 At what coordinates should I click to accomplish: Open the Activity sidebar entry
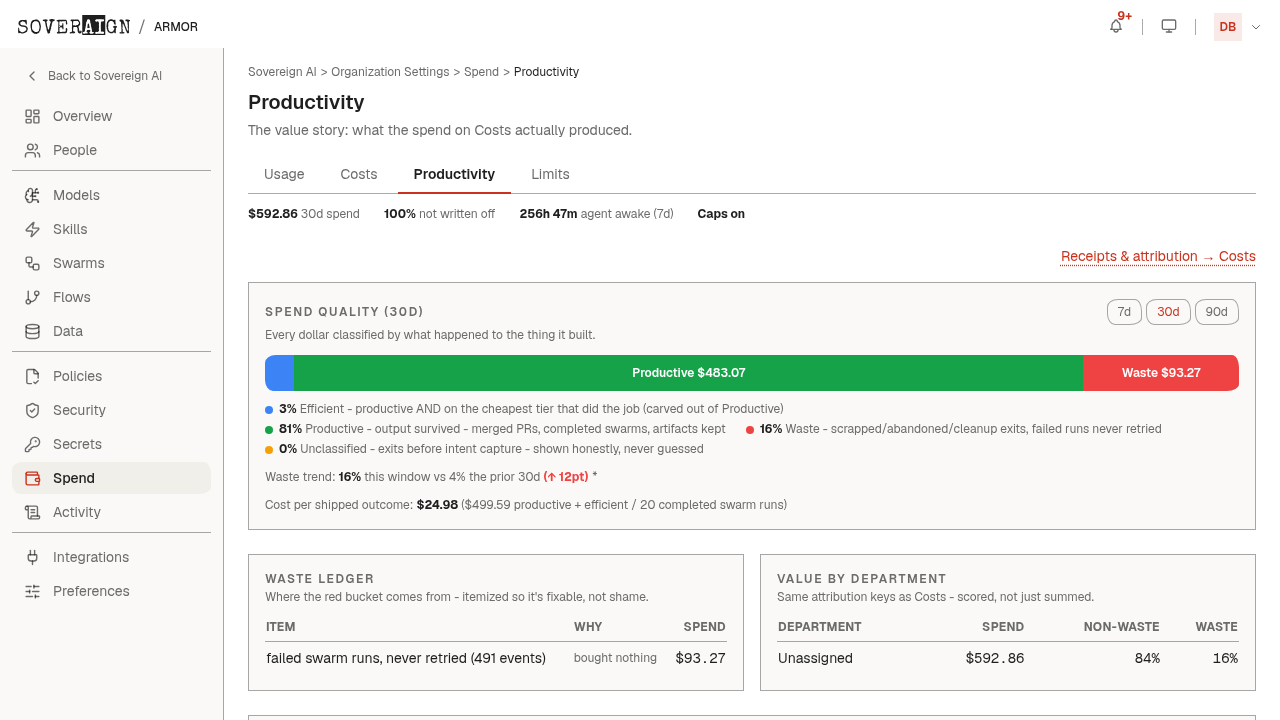tap(111, 512)
